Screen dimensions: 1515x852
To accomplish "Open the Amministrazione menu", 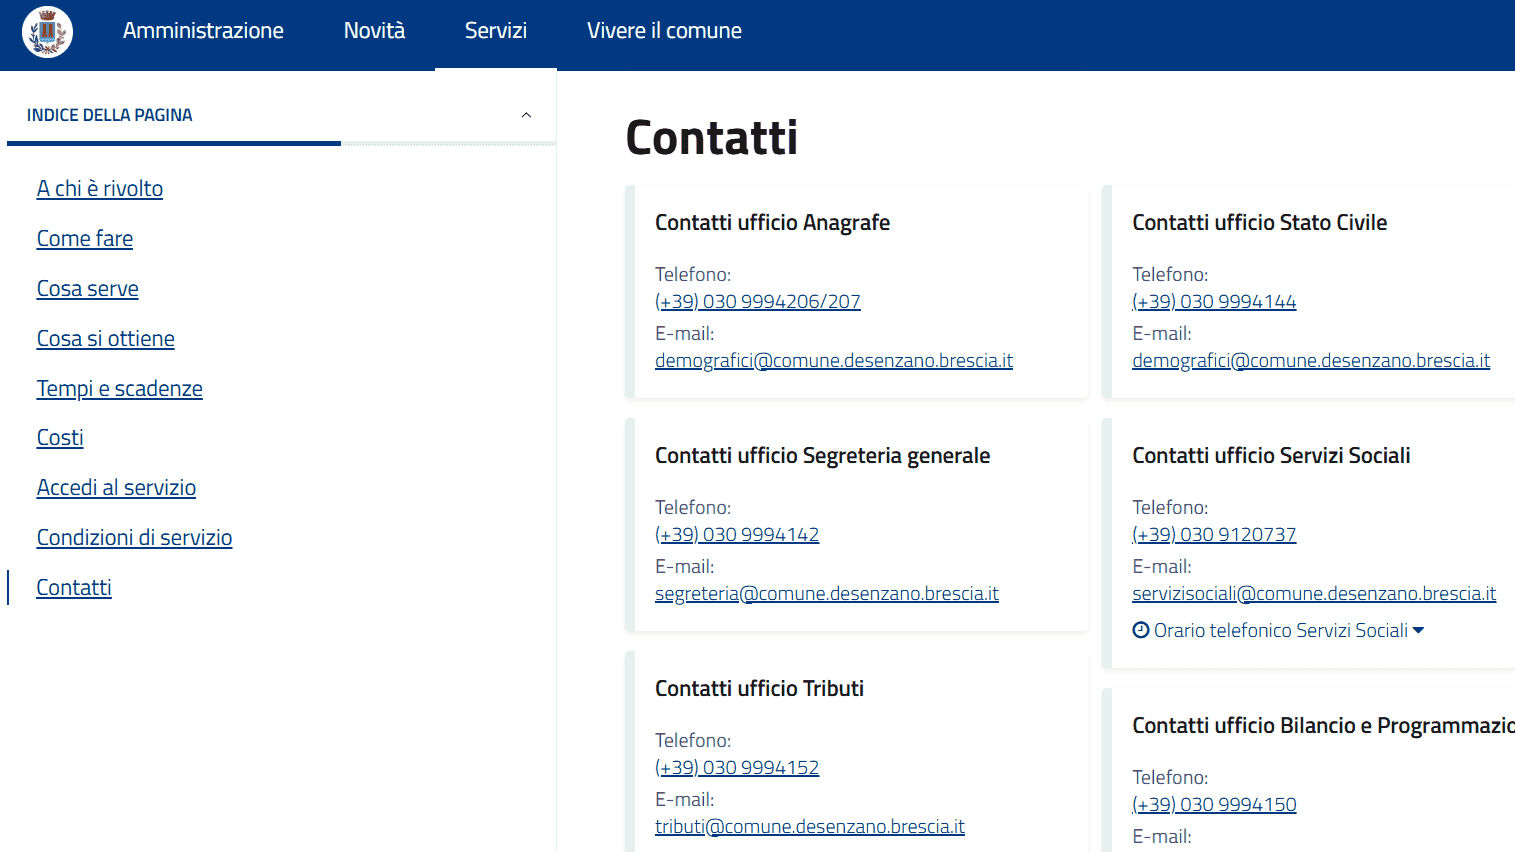I will (203, 31).
